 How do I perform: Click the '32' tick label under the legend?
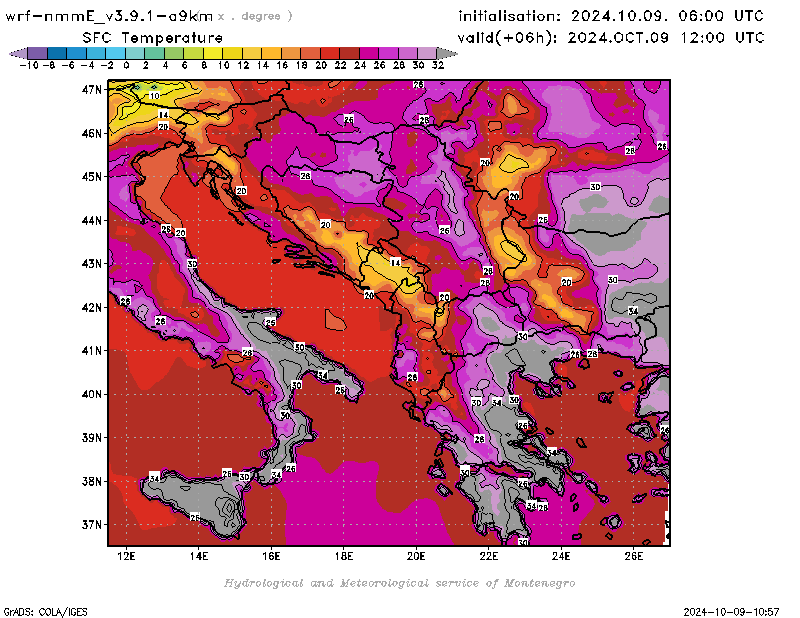click(x=438, y=65)
